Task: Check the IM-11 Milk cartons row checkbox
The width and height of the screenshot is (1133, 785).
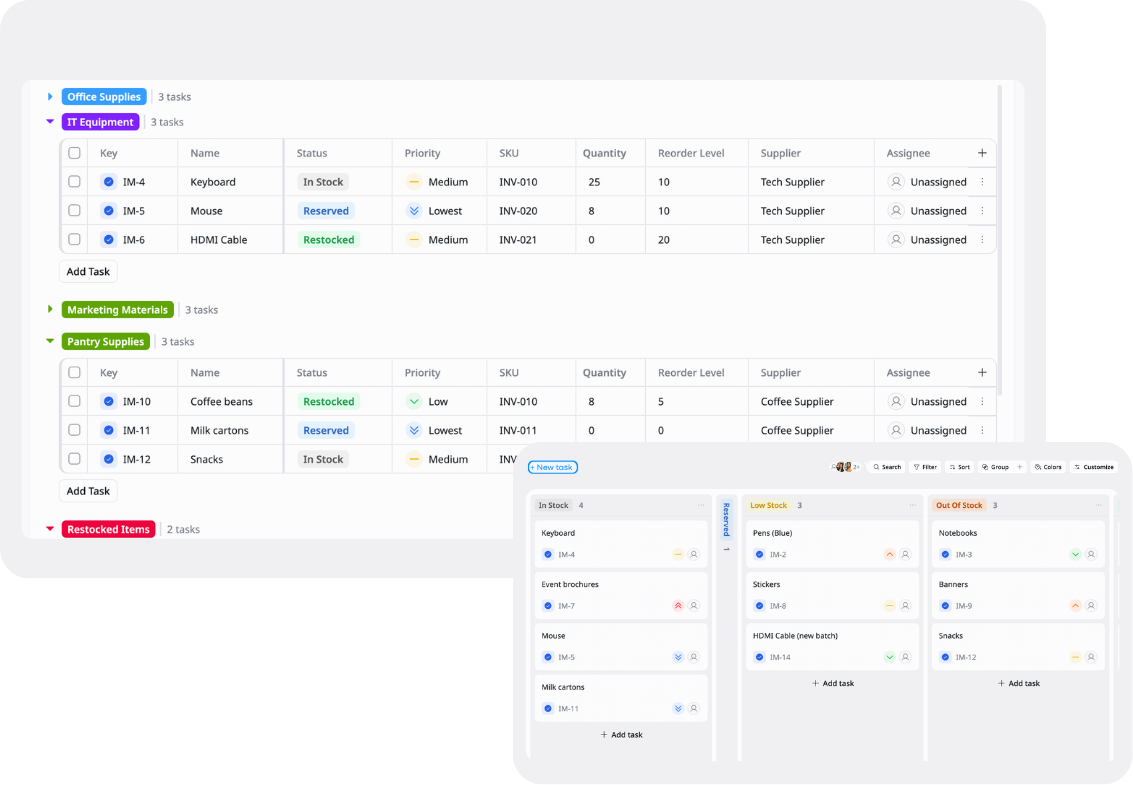Action: click(74, 430)
